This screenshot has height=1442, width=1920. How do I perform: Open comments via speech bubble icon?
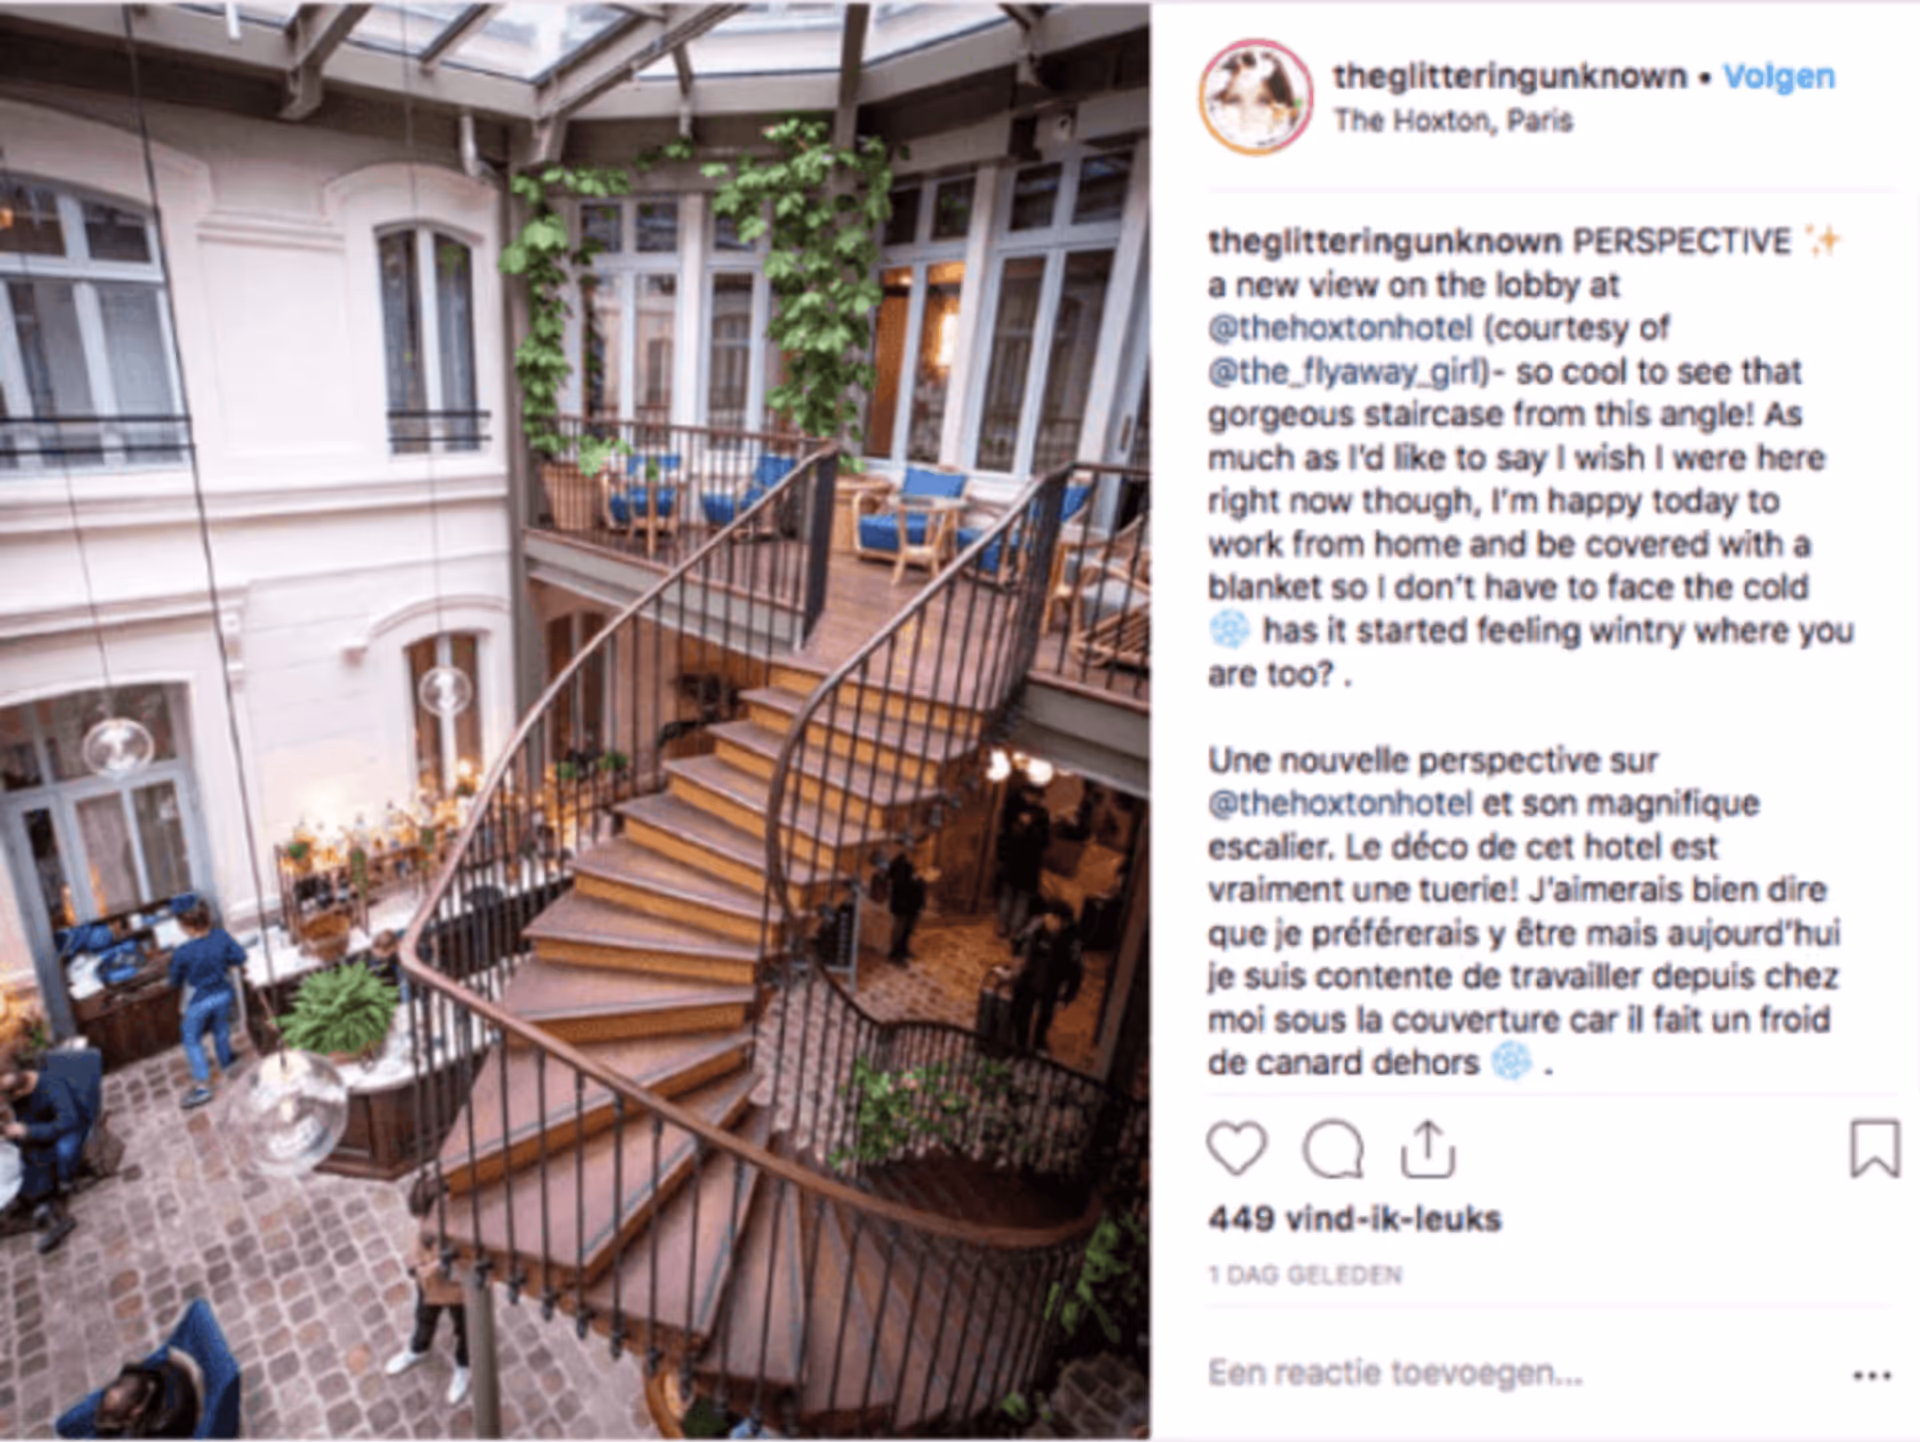click(x=1333, y=1148)
